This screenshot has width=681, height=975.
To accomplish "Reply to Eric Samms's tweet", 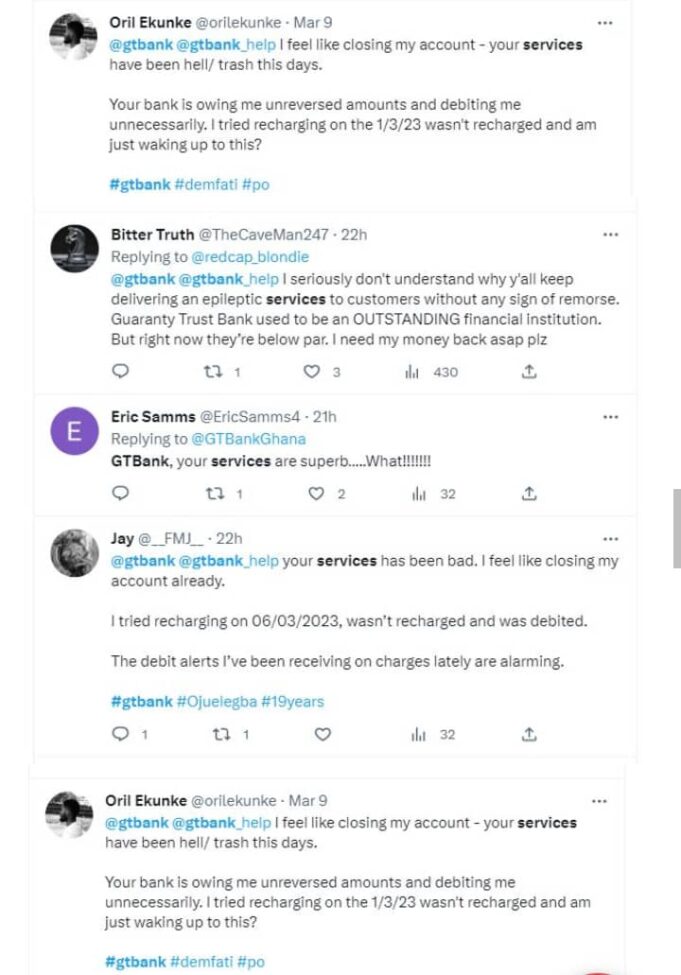I will coord(120,494).
